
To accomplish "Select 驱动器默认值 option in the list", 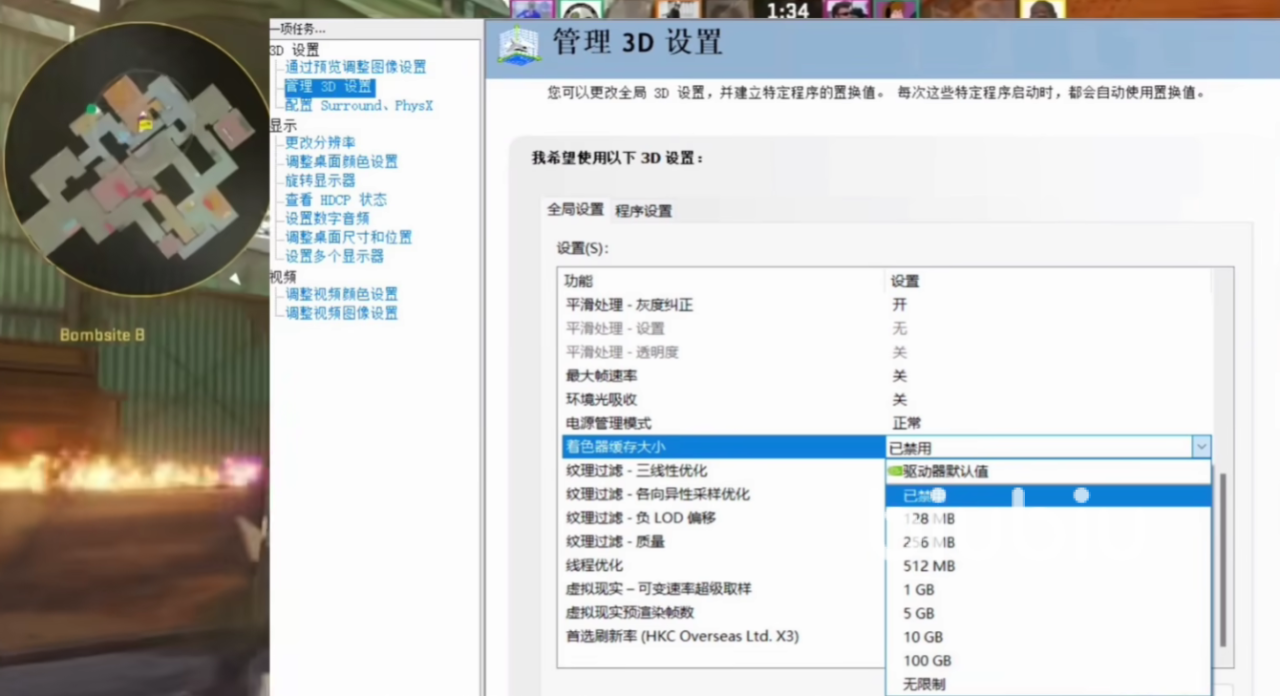I will pos(946,471).
